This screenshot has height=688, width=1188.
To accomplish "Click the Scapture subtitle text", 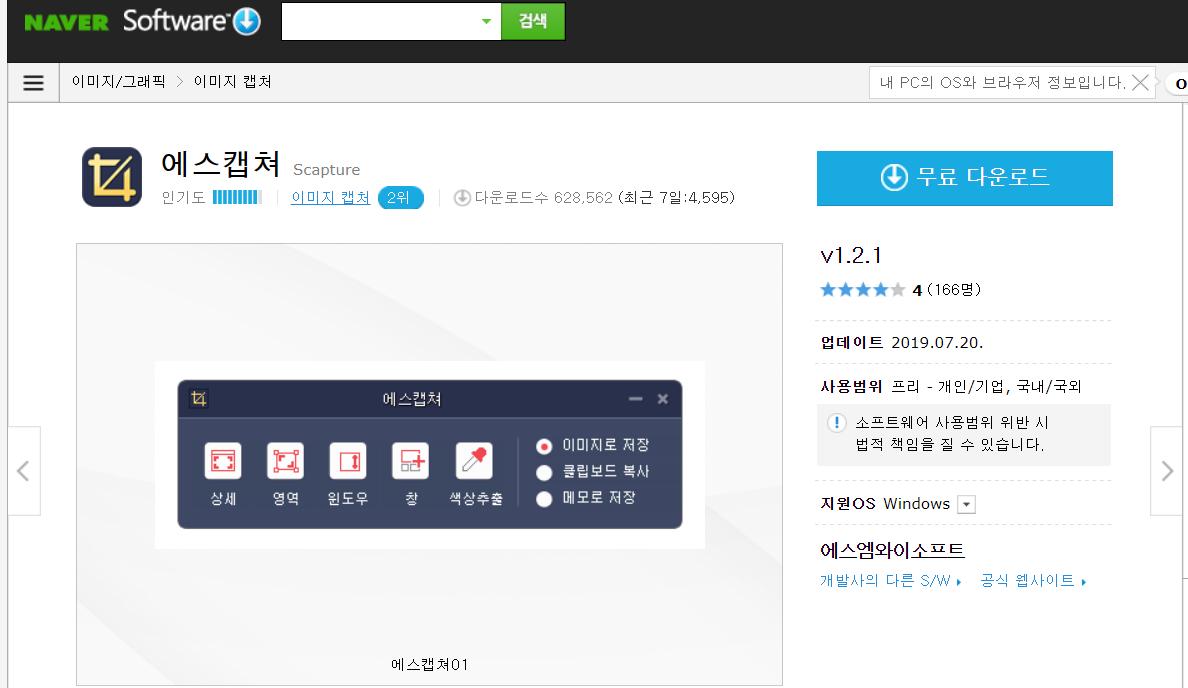I will (327, 170).
